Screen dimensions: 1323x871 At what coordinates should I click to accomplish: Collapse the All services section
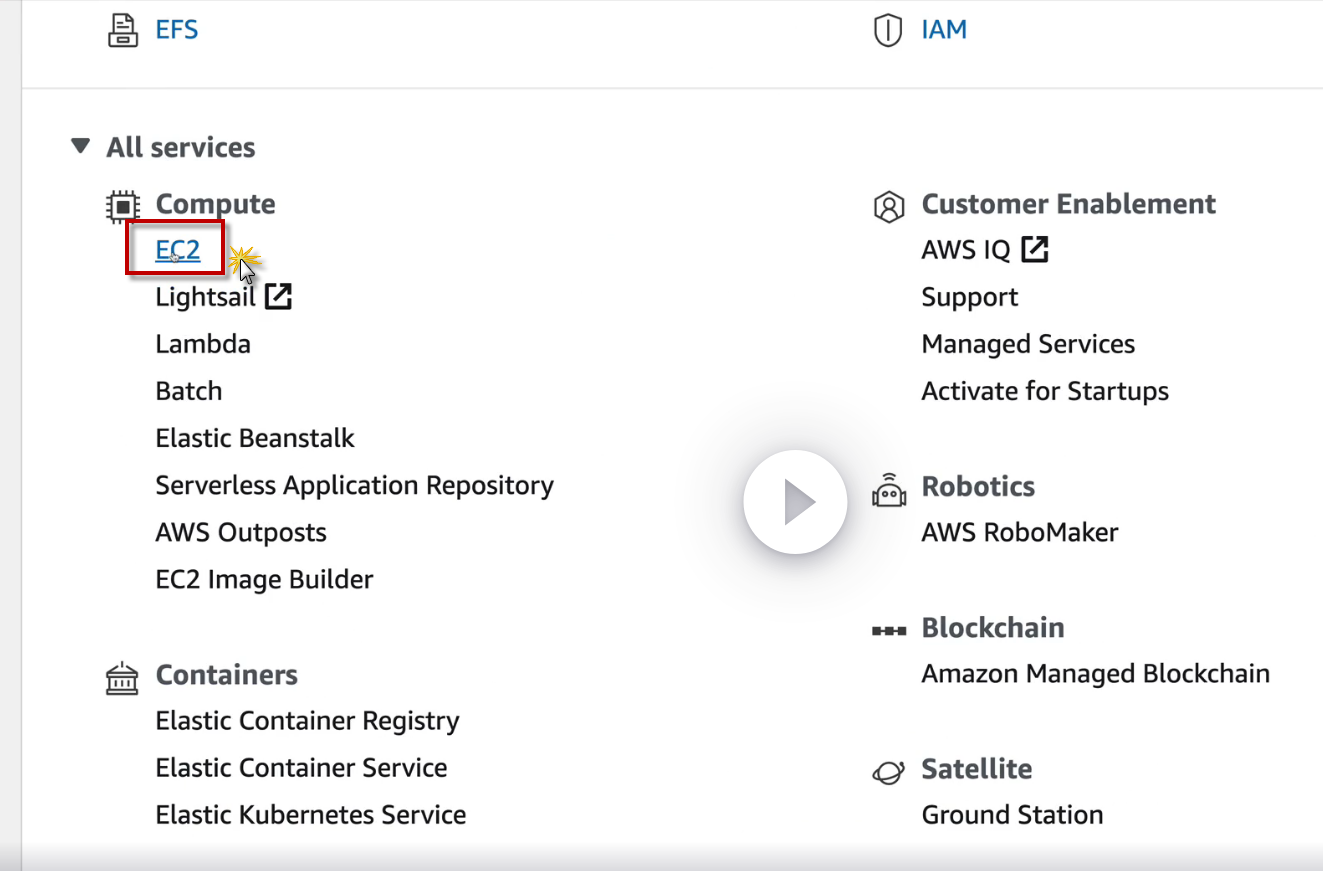(81, 147)
